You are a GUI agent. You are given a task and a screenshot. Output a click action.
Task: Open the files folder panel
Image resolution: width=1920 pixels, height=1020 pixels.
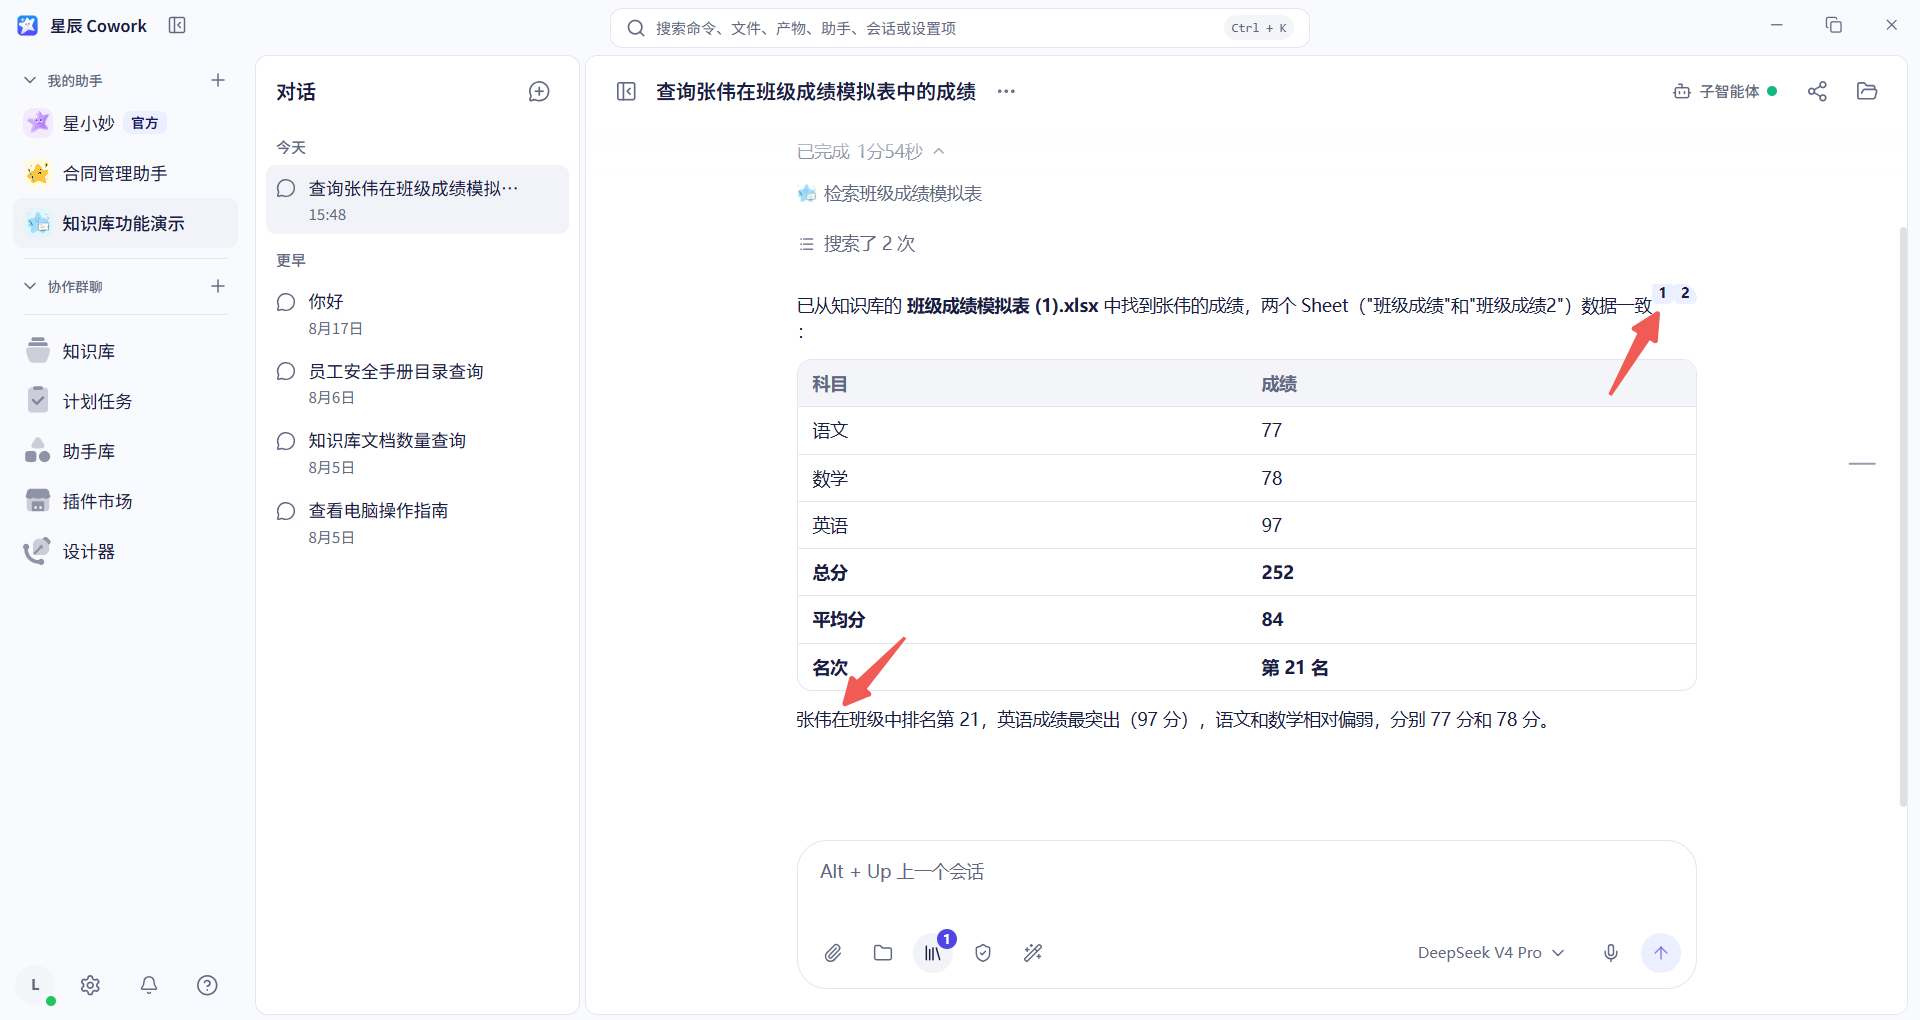click(x=1867, y=92)
